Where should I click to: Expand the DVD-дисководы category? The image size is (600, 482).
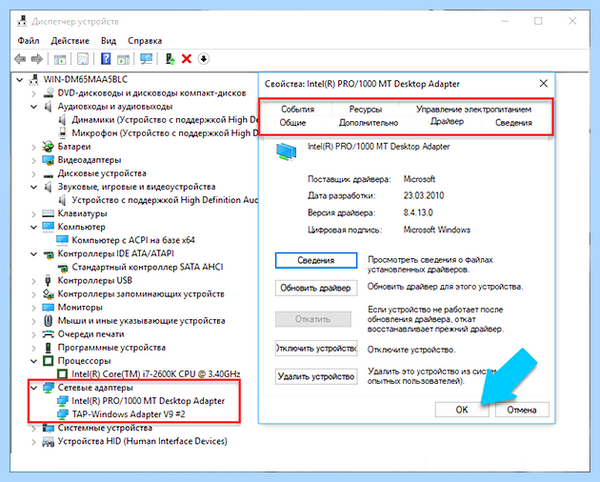point(34,93)
